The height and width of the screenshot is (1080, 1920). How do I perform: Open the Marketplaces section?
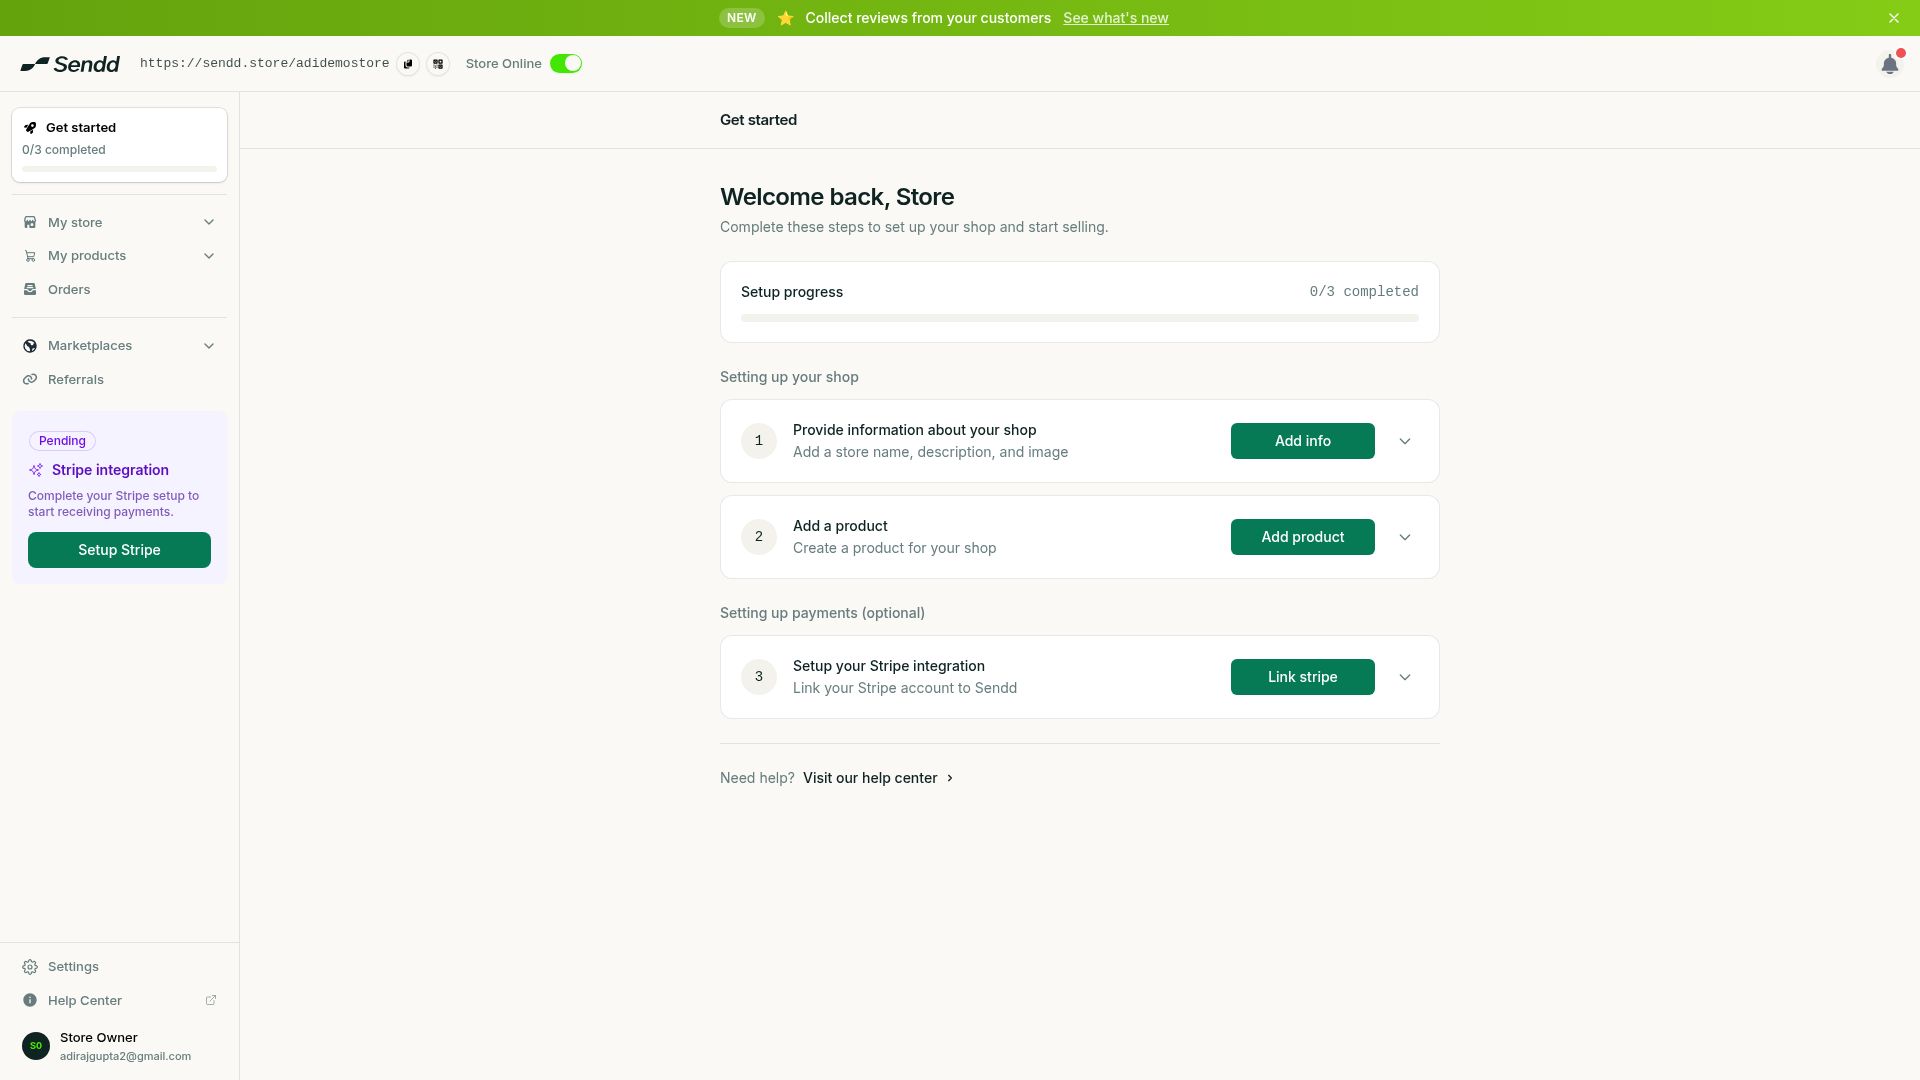119,346
